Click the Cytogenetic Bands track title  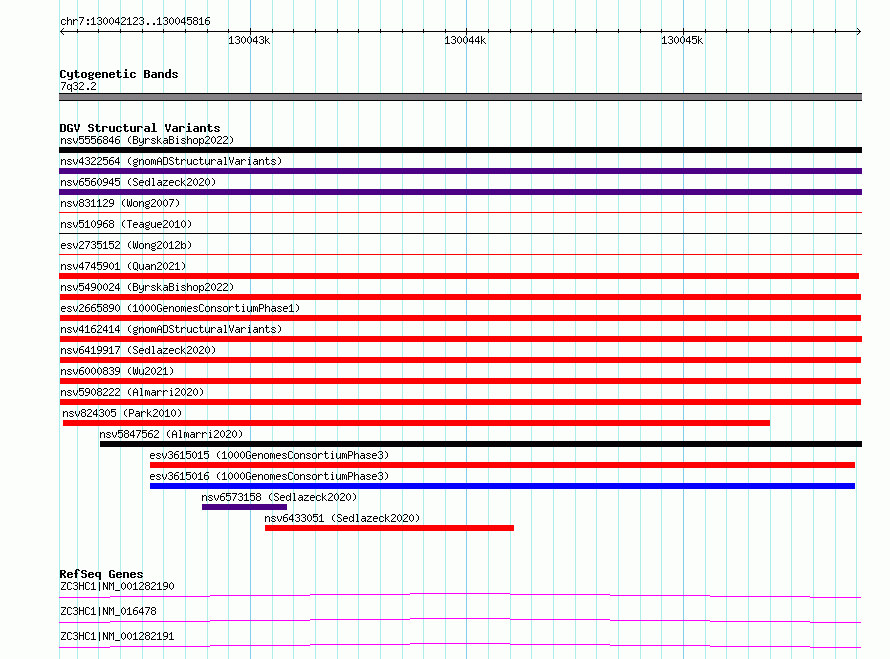click(119, 74)
